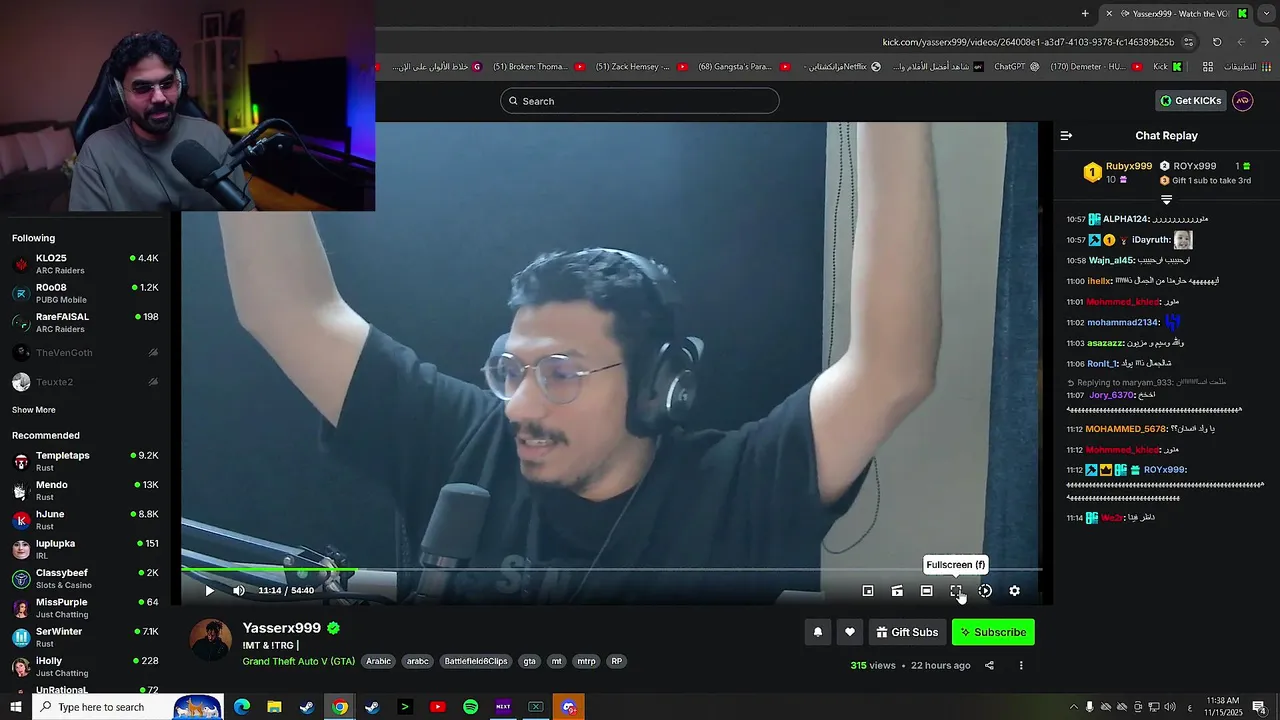Open Spotify from the taskbar
The image size is (1280, 720).
coord(470,707)
